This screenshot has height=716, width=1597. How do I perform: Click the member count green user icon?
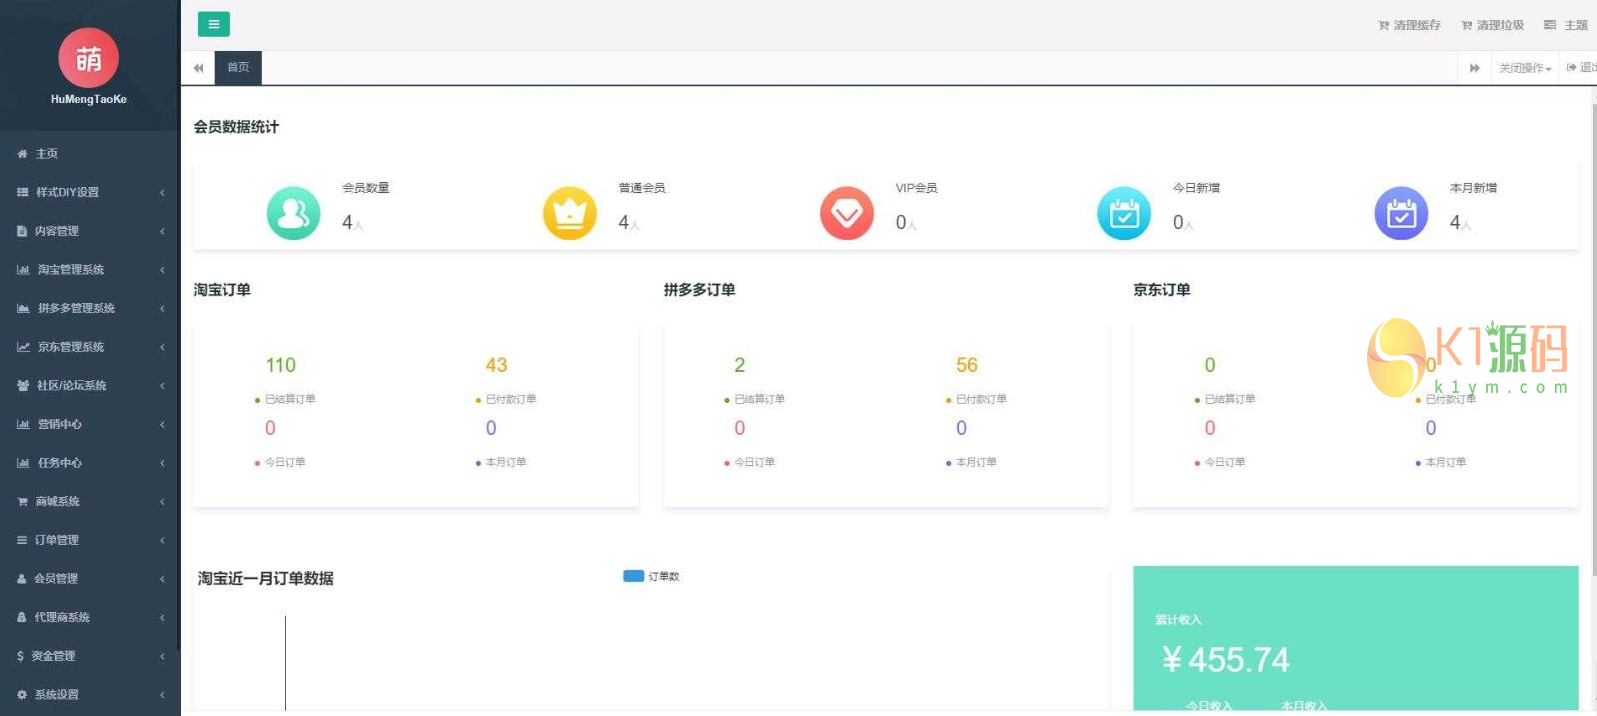[x=293, y=213]
